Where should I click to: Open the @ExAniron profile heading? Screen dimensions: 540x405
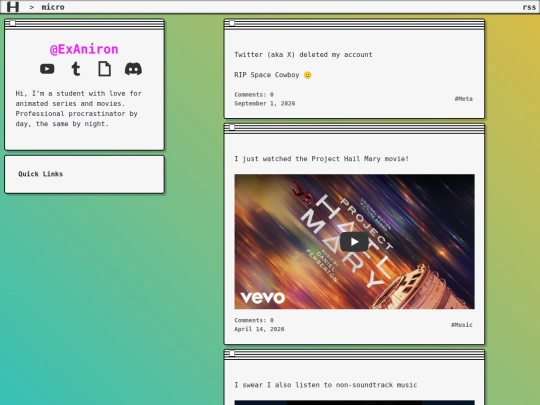(84, 50)
